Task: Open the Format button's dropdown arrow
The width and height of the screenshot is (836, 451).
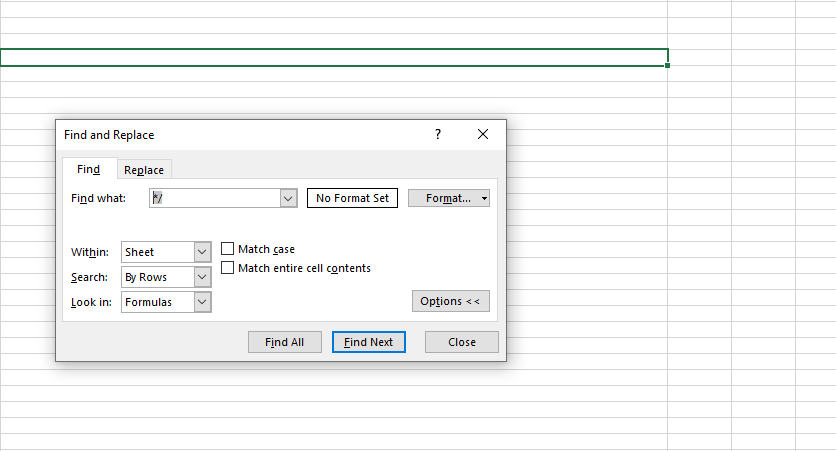Action: point(484,198)
